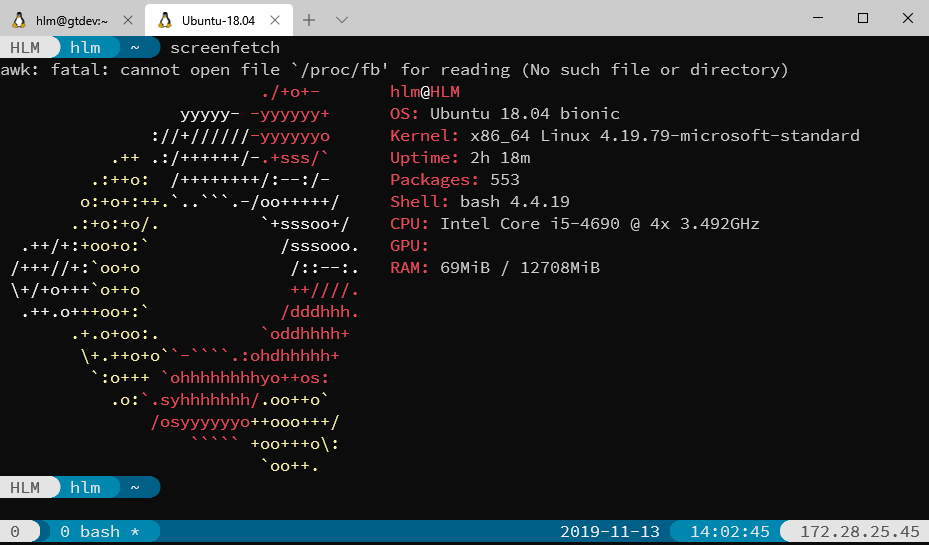Viewport: 929px width, 545px height.
Task: Click the 'hlm' prompt segment in the bottom prompt
Action: [85, 488]
